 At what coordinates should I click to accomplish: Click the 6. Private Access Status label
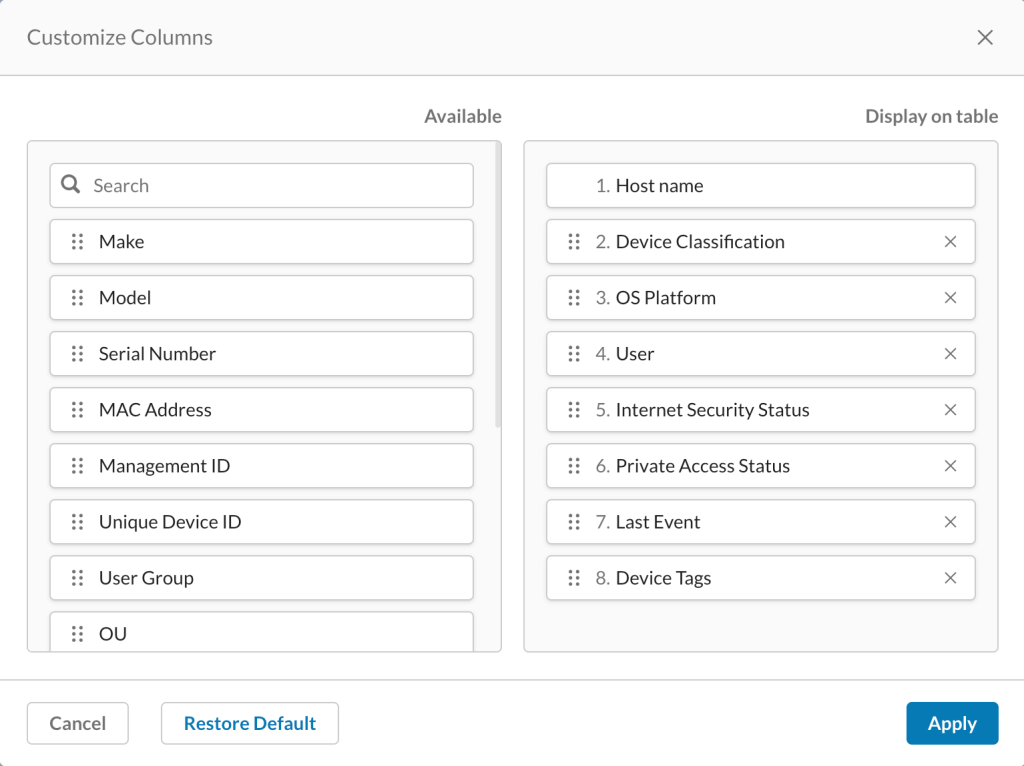(x=693, y=466)
